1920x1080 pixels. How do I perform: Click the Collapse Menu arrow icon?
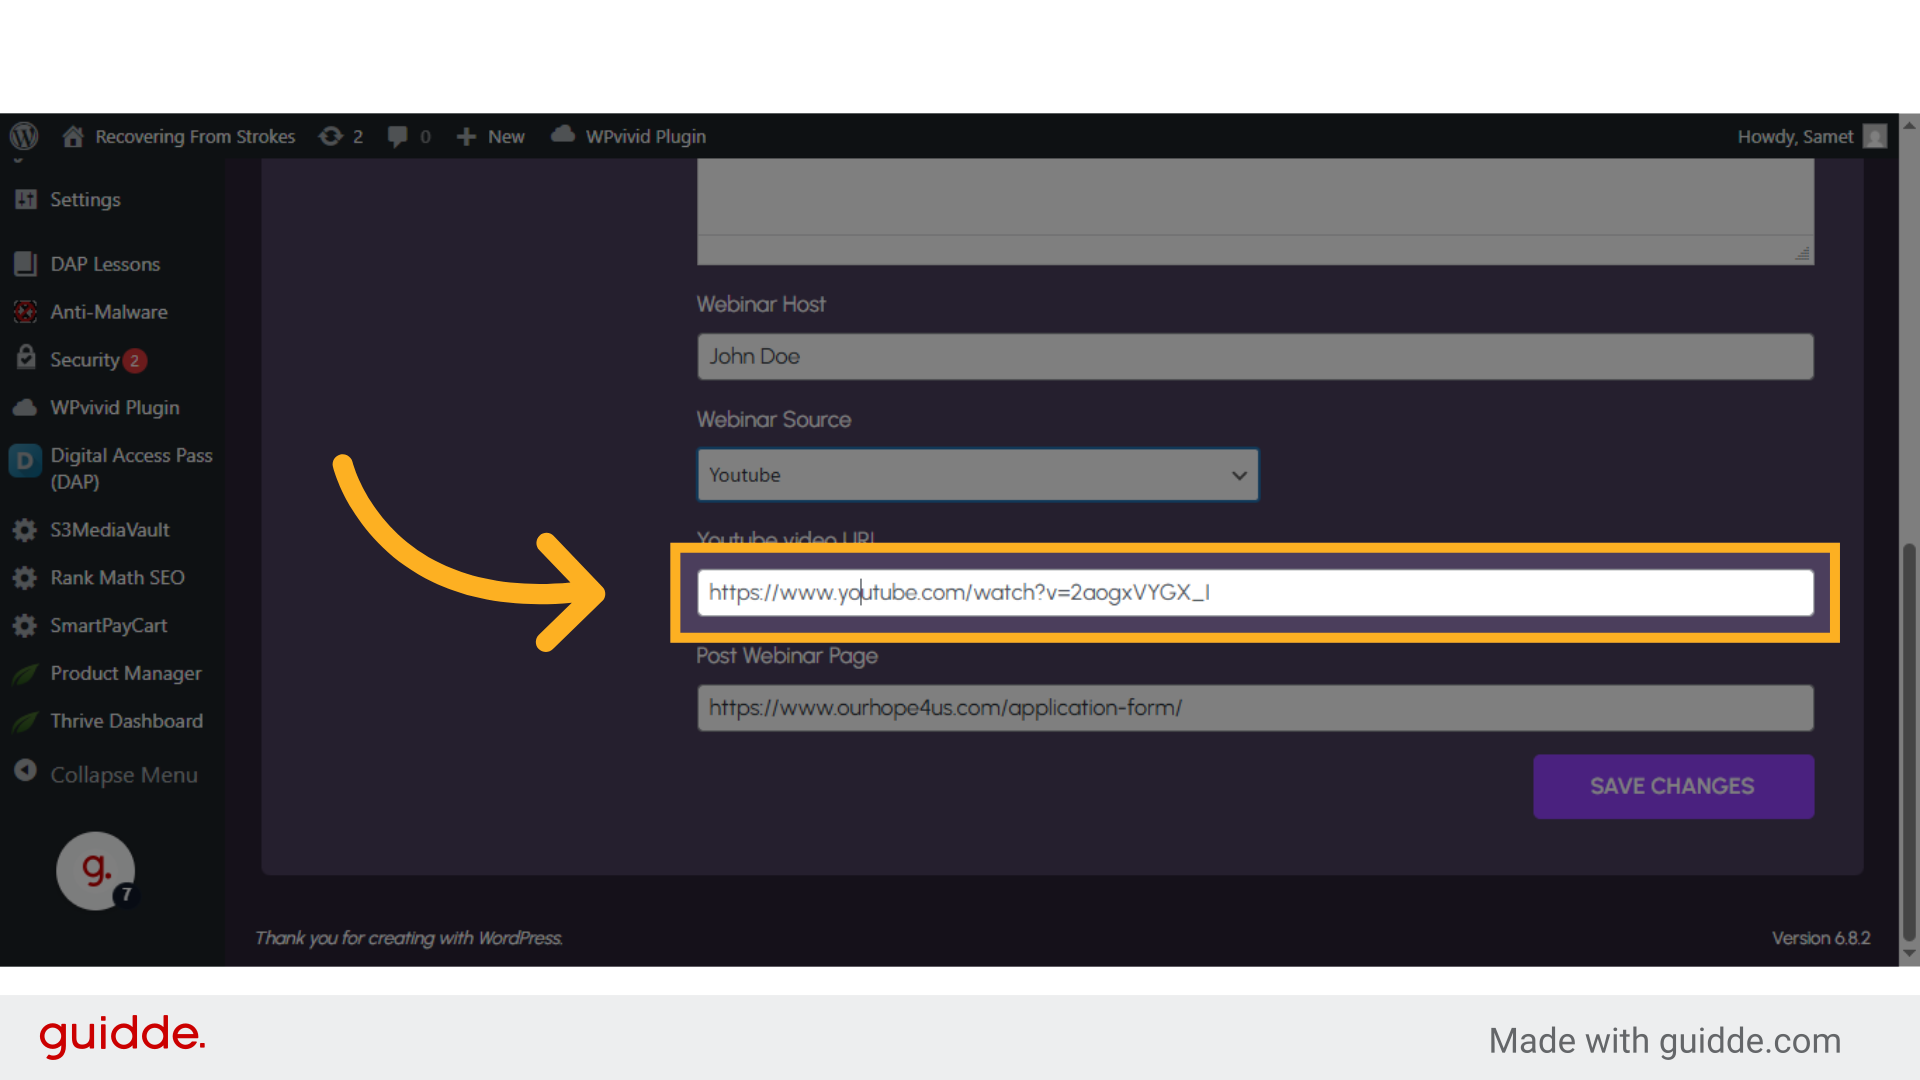tap(25, 771)
